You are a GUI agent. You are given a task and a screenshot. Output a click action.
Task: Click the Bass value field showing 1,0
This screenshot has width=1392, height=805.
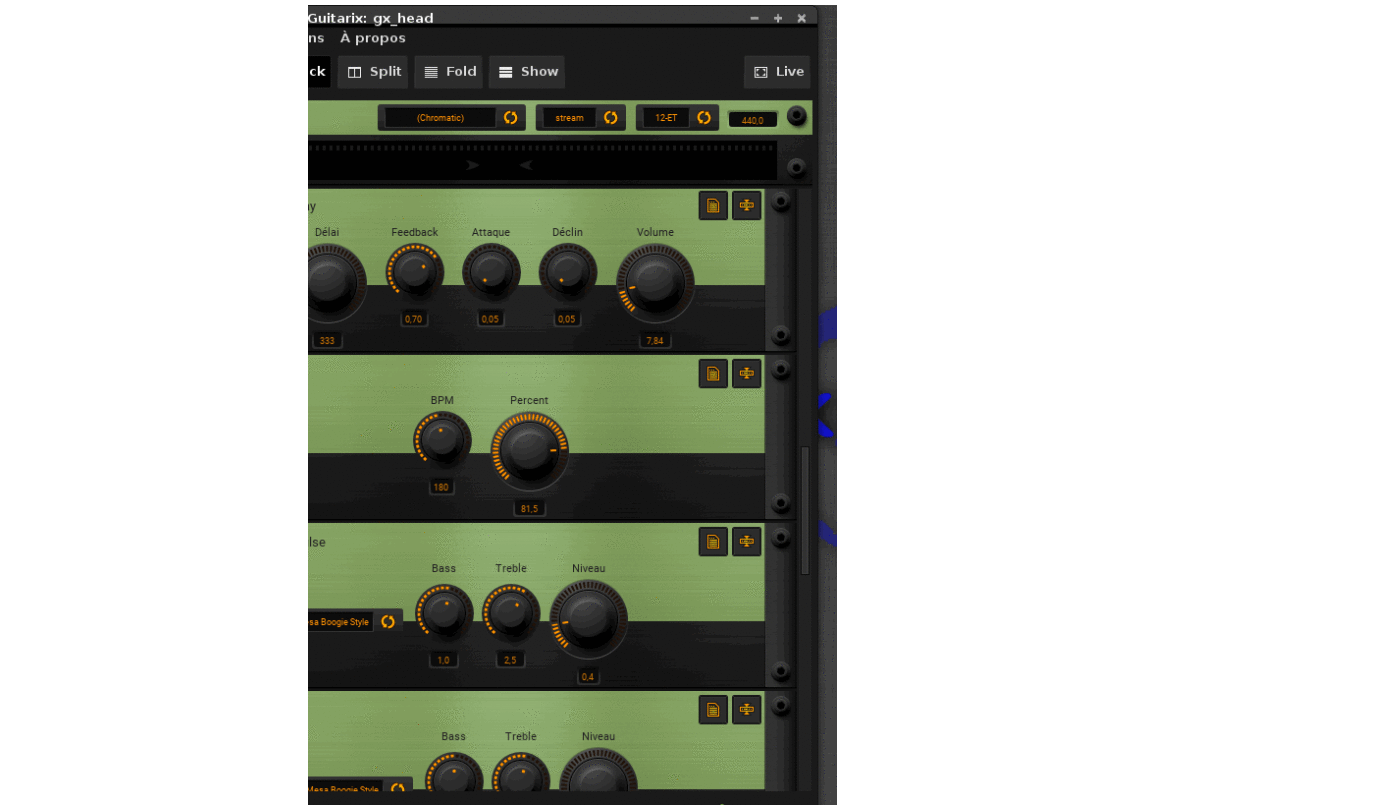pyautogui.click(x=444, y=660)
